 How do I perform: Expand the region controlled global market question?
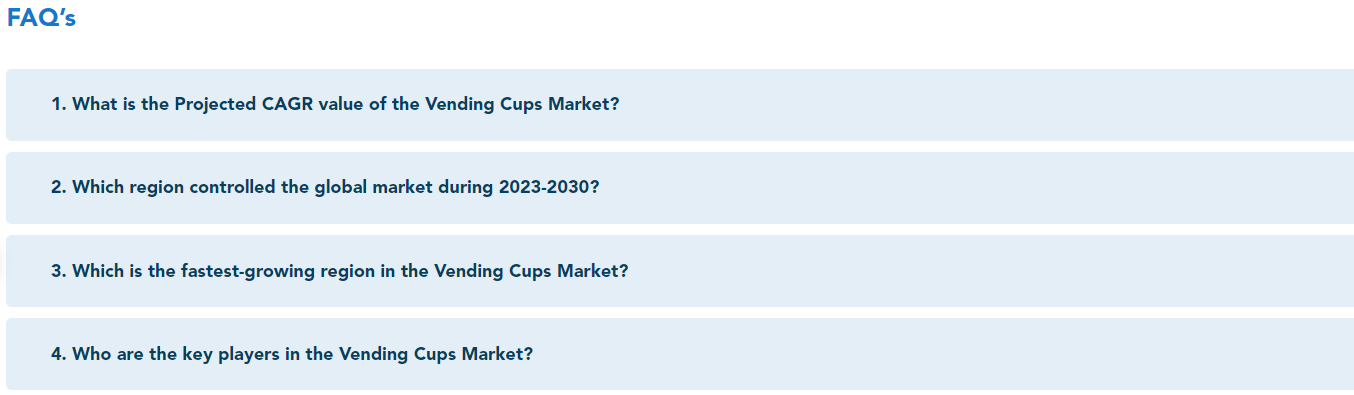click(680, 188)
